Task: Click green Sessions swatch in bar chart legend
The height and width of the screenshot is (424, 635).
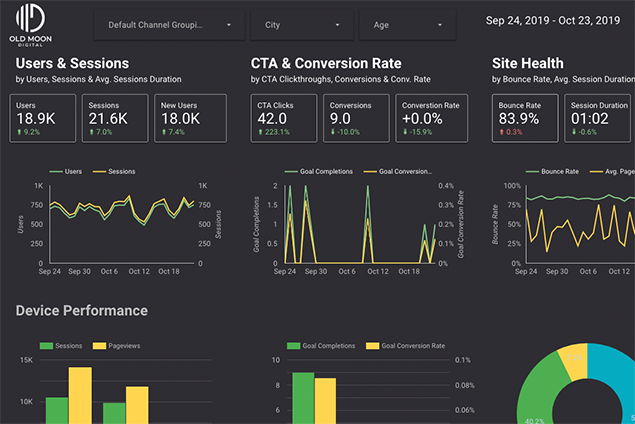Action: pos(46,346)
